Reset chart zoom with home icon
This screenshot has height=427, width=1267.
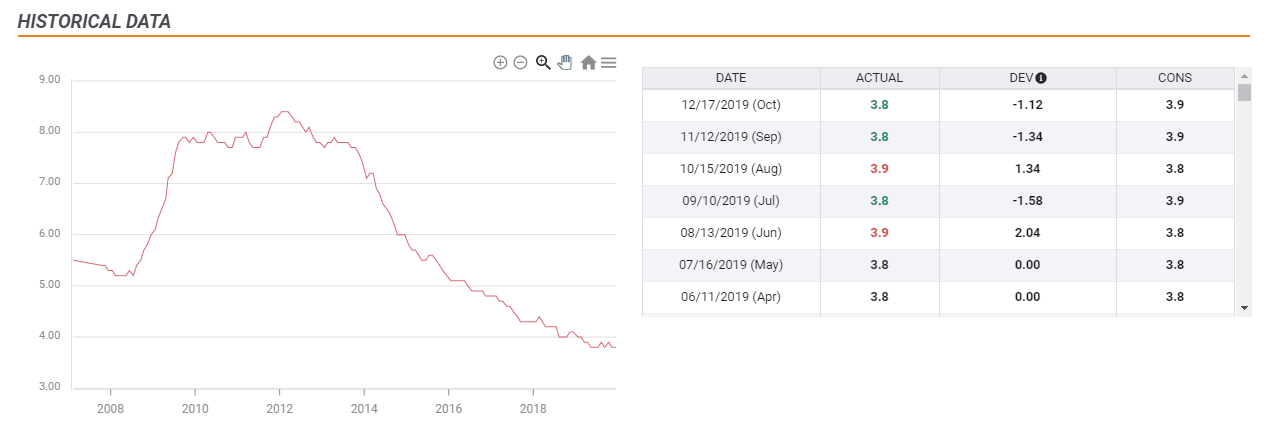click(x=588, y=62)
